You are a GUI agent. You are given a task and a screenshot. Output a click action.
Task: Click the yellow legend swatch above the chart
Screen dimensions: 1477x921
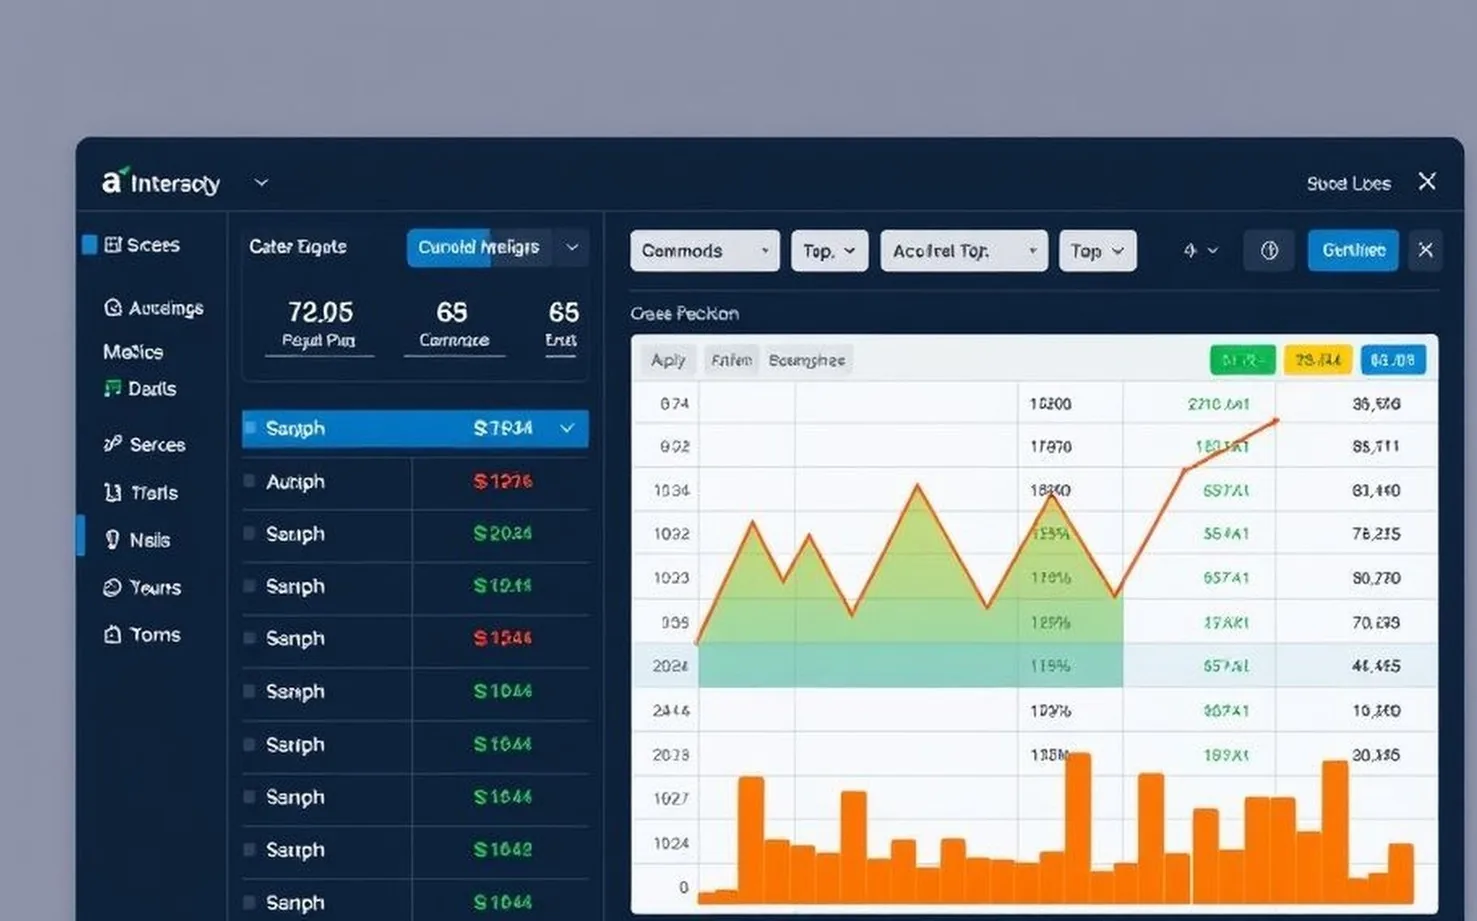(1317, 360)
